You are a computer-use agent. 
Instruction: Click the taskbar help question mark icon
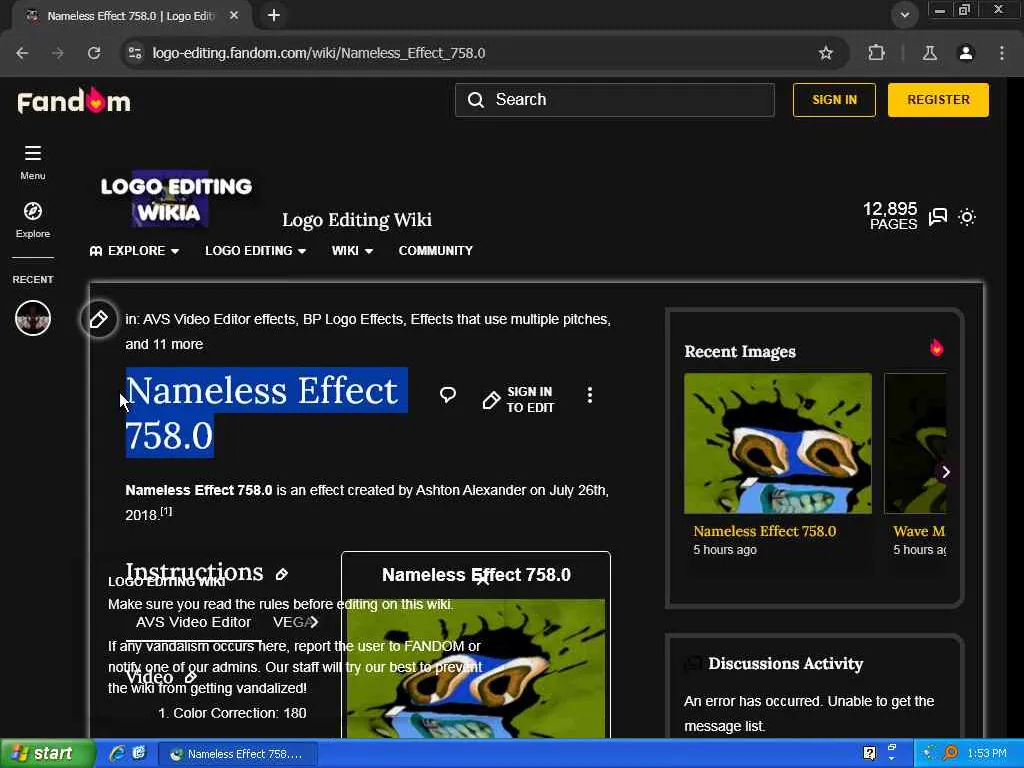coord(869,754)
